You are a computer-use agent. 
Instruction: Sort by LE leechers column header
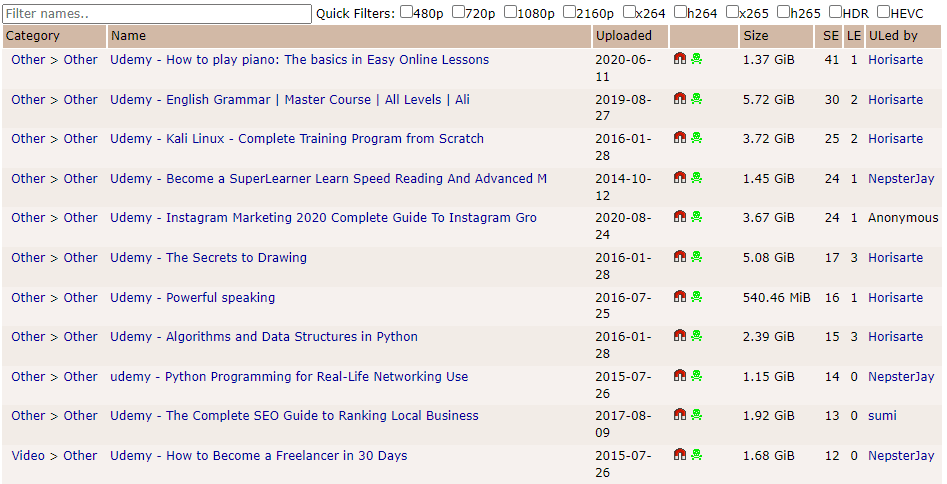853,36
